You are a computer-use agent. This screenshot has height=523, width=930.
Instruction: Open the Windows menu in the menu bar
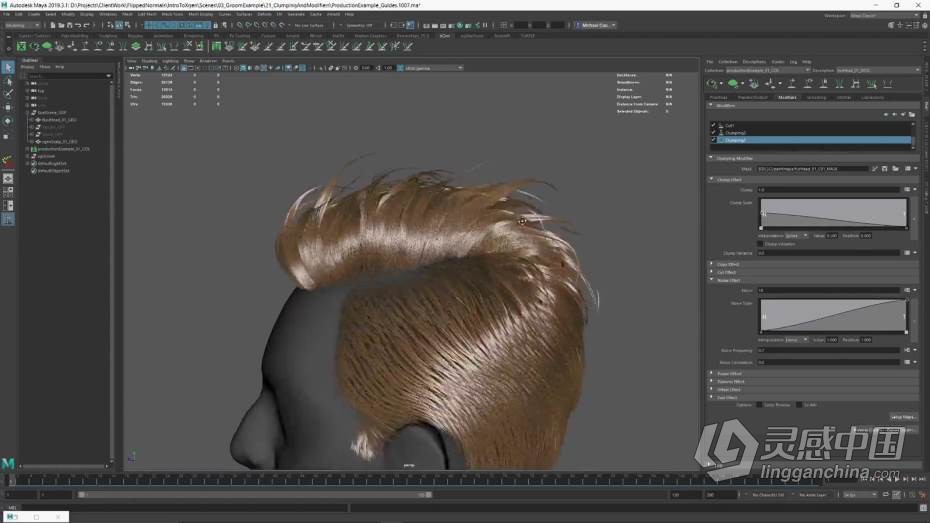(108, 14)
